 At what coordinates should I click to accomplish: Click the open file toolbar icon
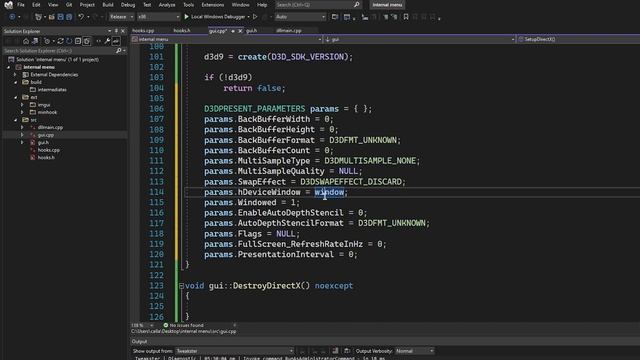(51, 17)
